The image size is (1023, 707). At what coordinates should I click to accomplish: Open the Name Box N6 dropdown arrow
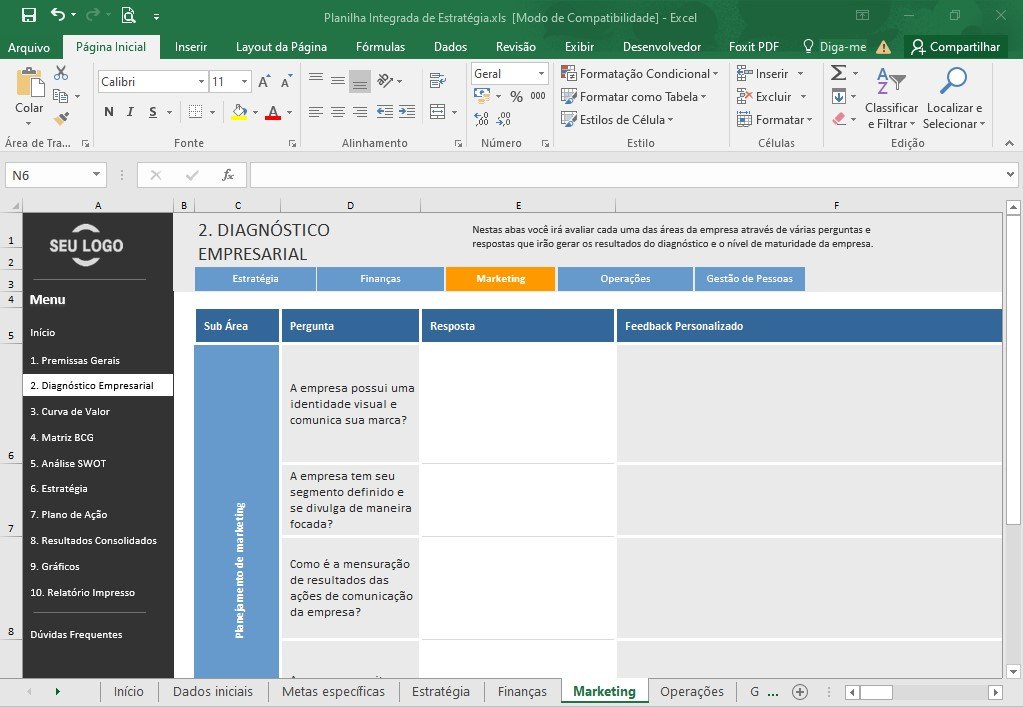pos(96,174)
